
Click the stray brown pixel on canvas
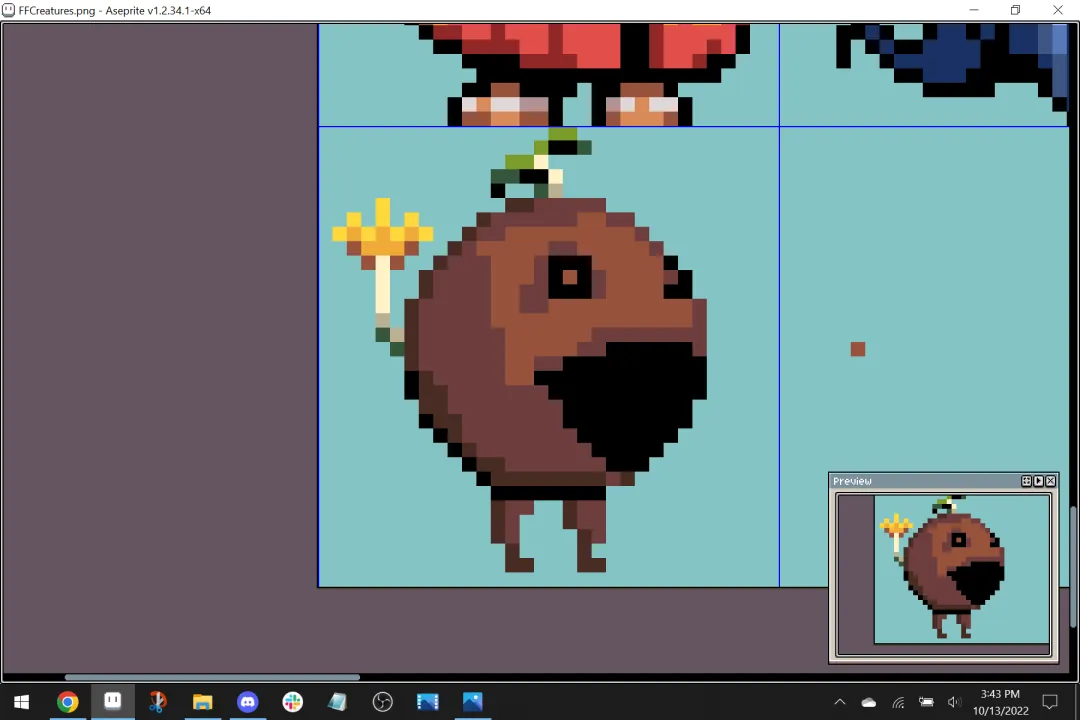[858, 349]
